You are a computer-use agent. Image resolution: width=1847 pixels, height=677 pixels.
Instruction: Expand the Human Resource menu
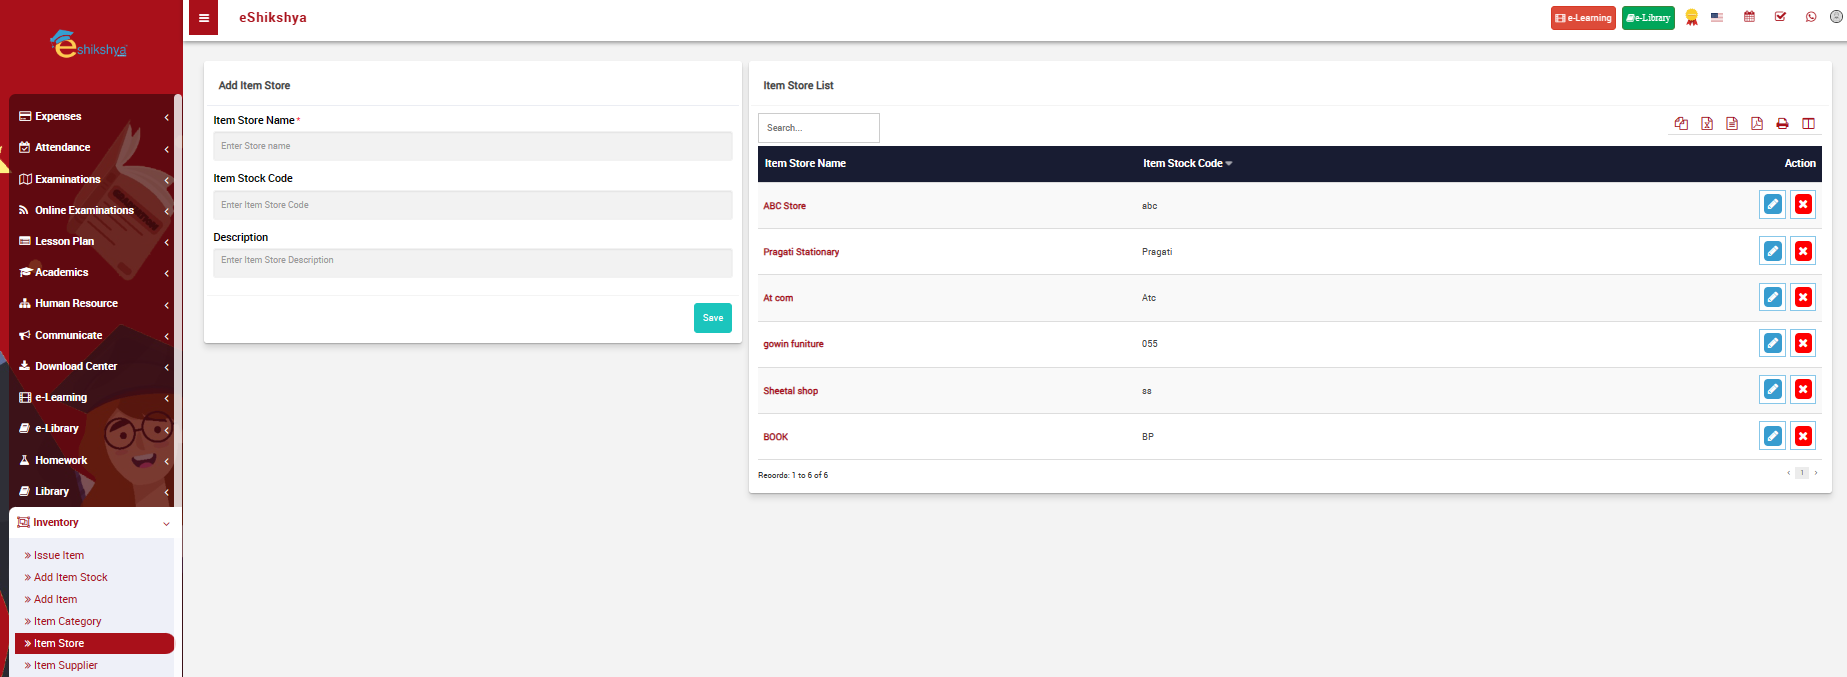92,303
